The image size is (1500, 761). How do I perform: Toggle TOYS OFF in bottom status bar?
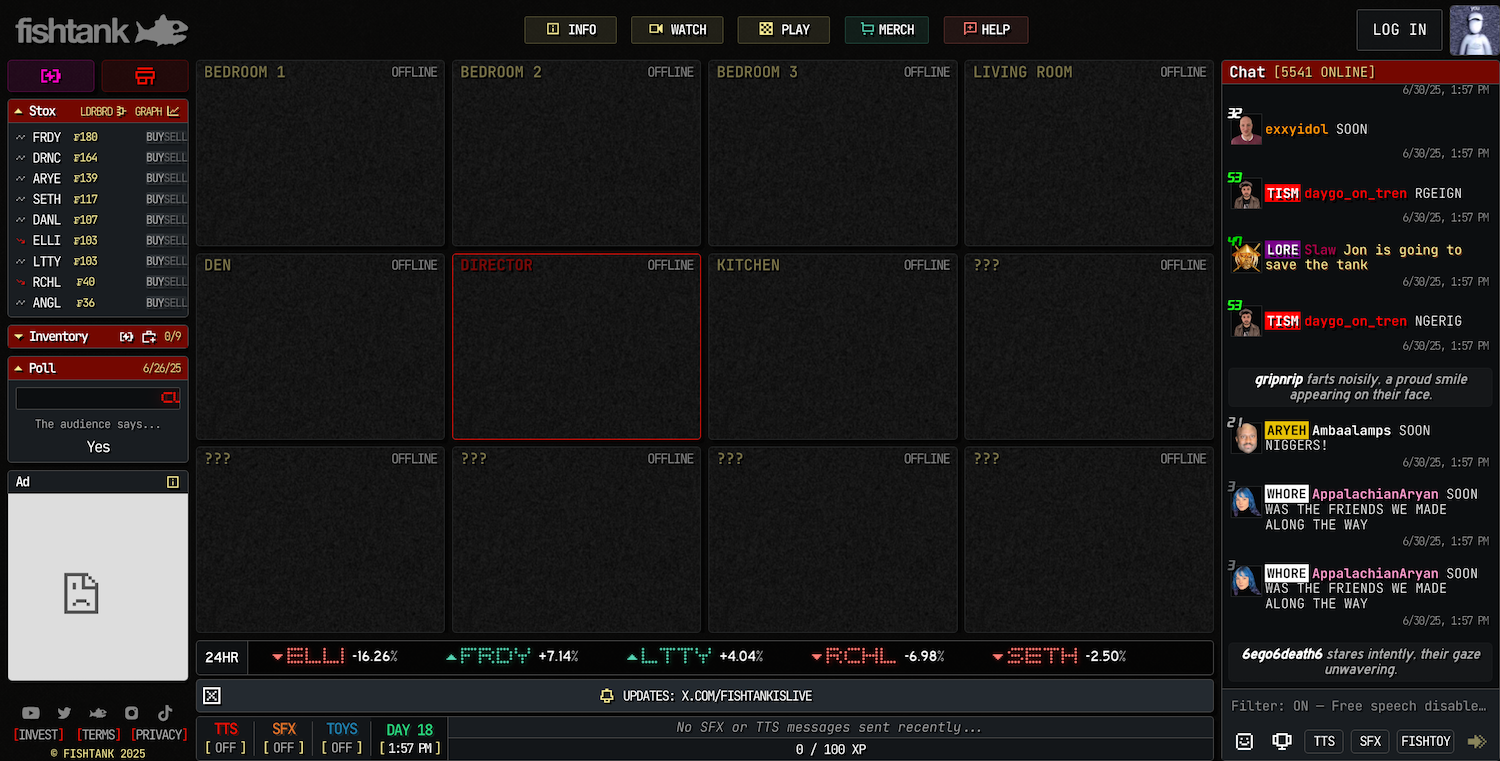(x=342, y=738)
